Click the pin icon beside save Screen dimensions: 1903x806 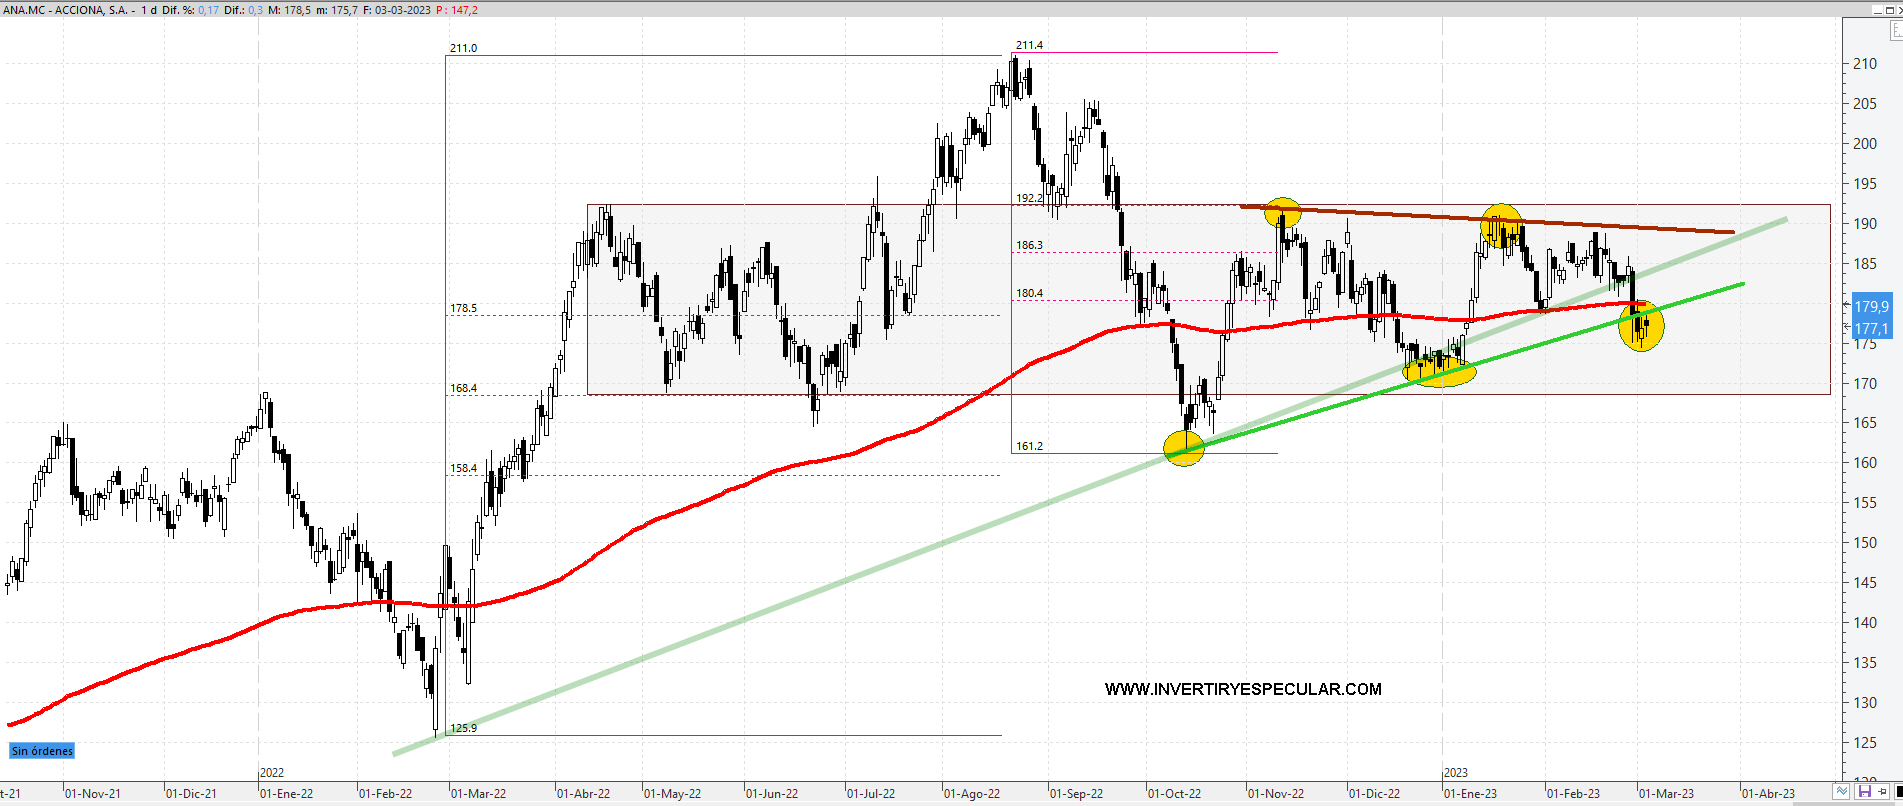click(x=1882, y=792)
